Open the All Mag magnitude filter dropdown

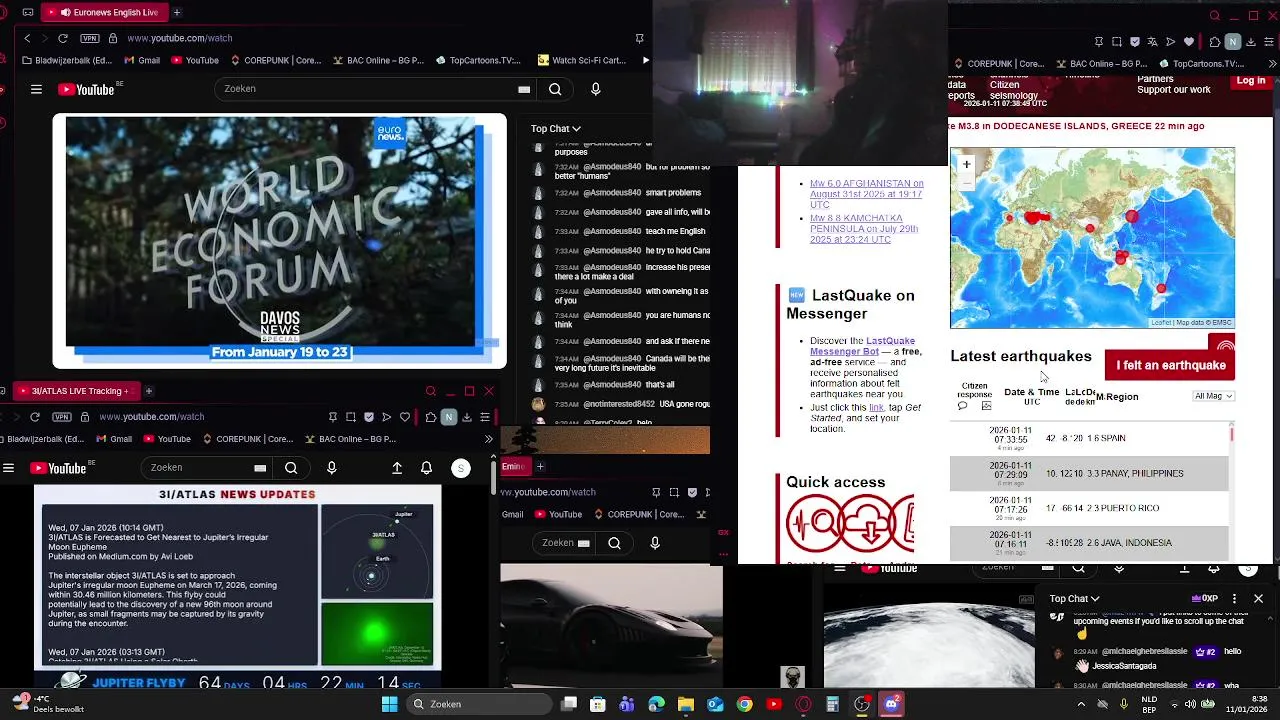pyautogui.click(x=1214, y=396)
